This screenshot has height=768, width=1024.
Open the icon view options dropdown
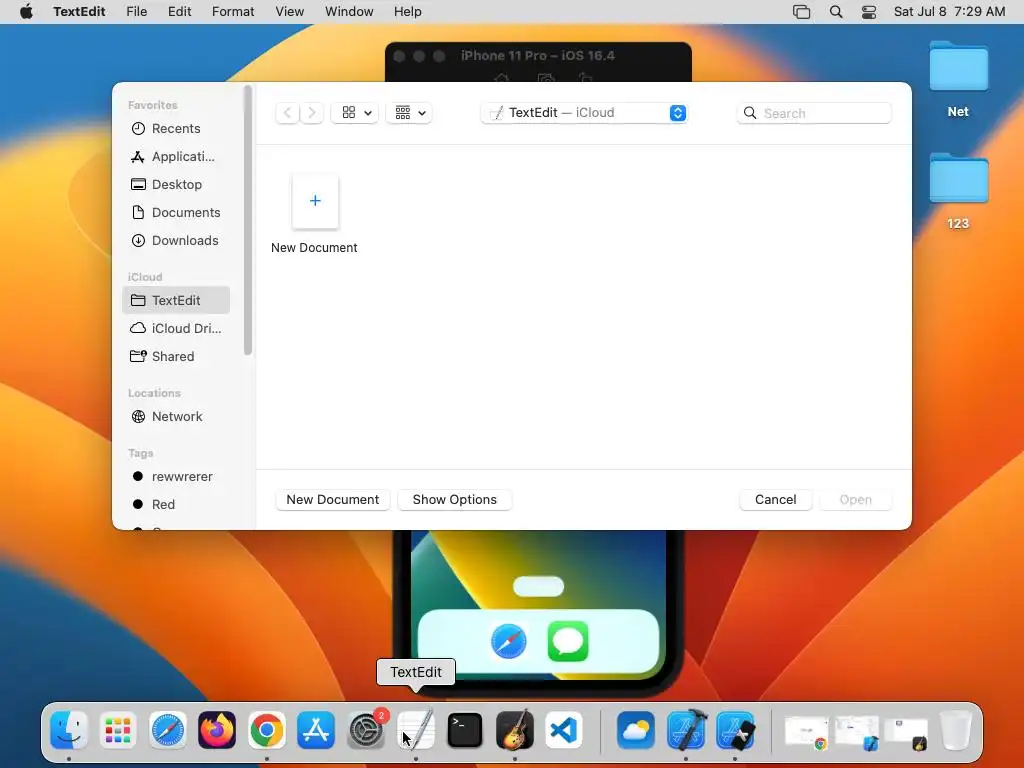tap(355, 113)
